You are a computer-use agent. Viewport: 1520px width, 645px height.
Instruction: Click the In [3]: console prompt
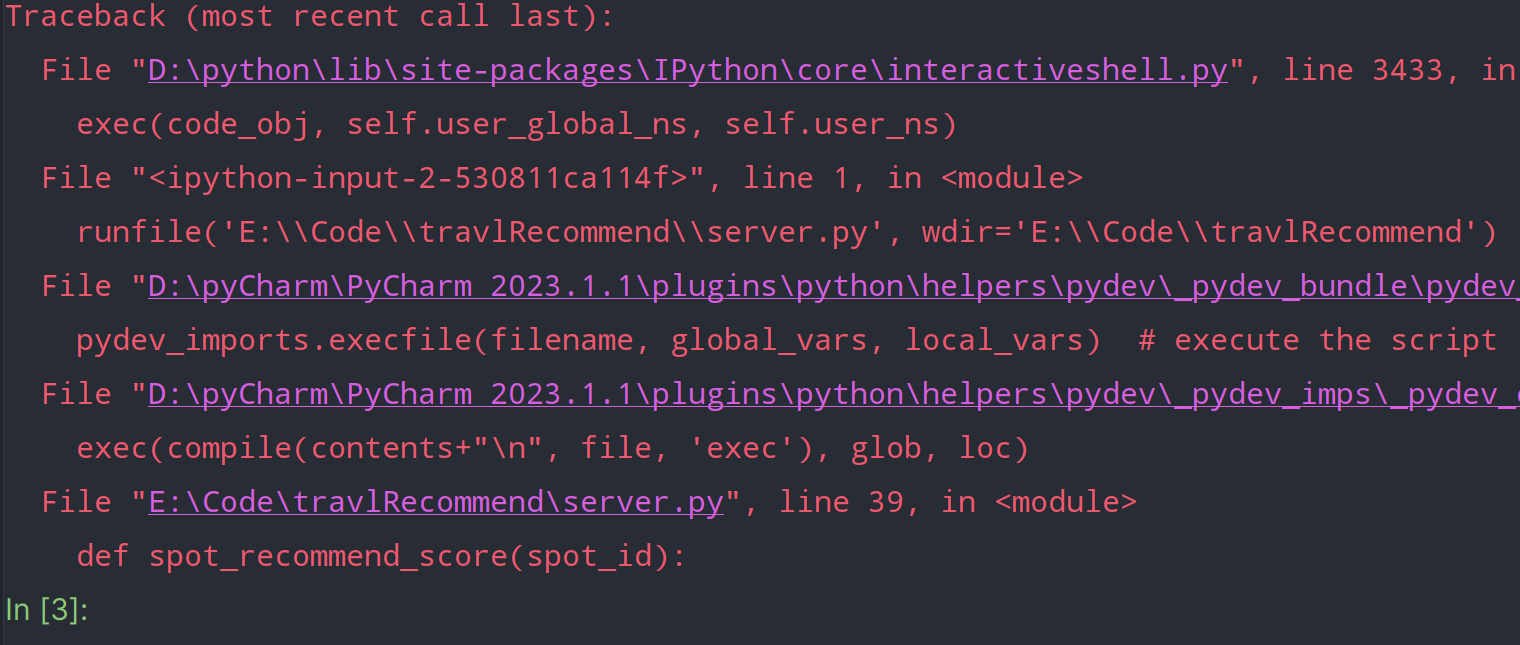(x=47, y=610)
